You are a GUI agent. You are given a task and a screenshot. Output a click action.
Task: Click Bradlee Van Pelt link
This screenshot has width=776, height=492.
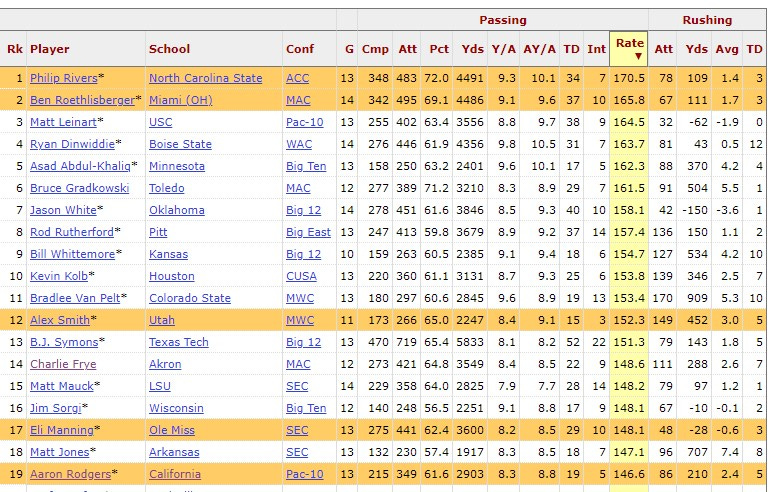click(75, 298)
